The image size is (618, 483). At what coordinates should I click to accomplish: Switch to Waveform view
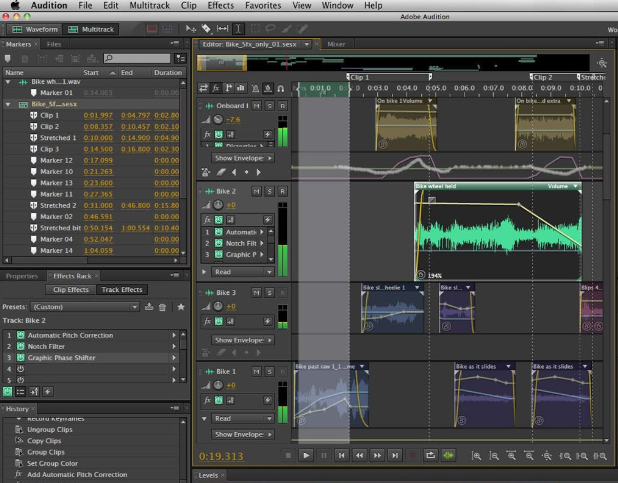(35, 29)
